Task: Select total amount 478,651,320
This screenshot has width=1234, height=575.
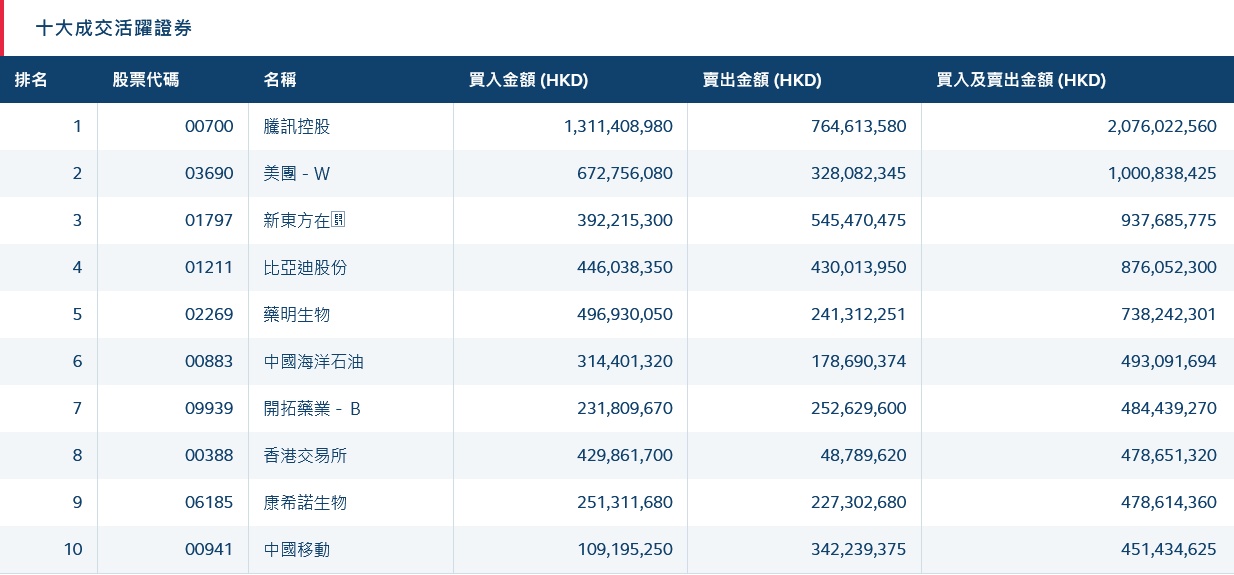Action: pos(1169,455)
